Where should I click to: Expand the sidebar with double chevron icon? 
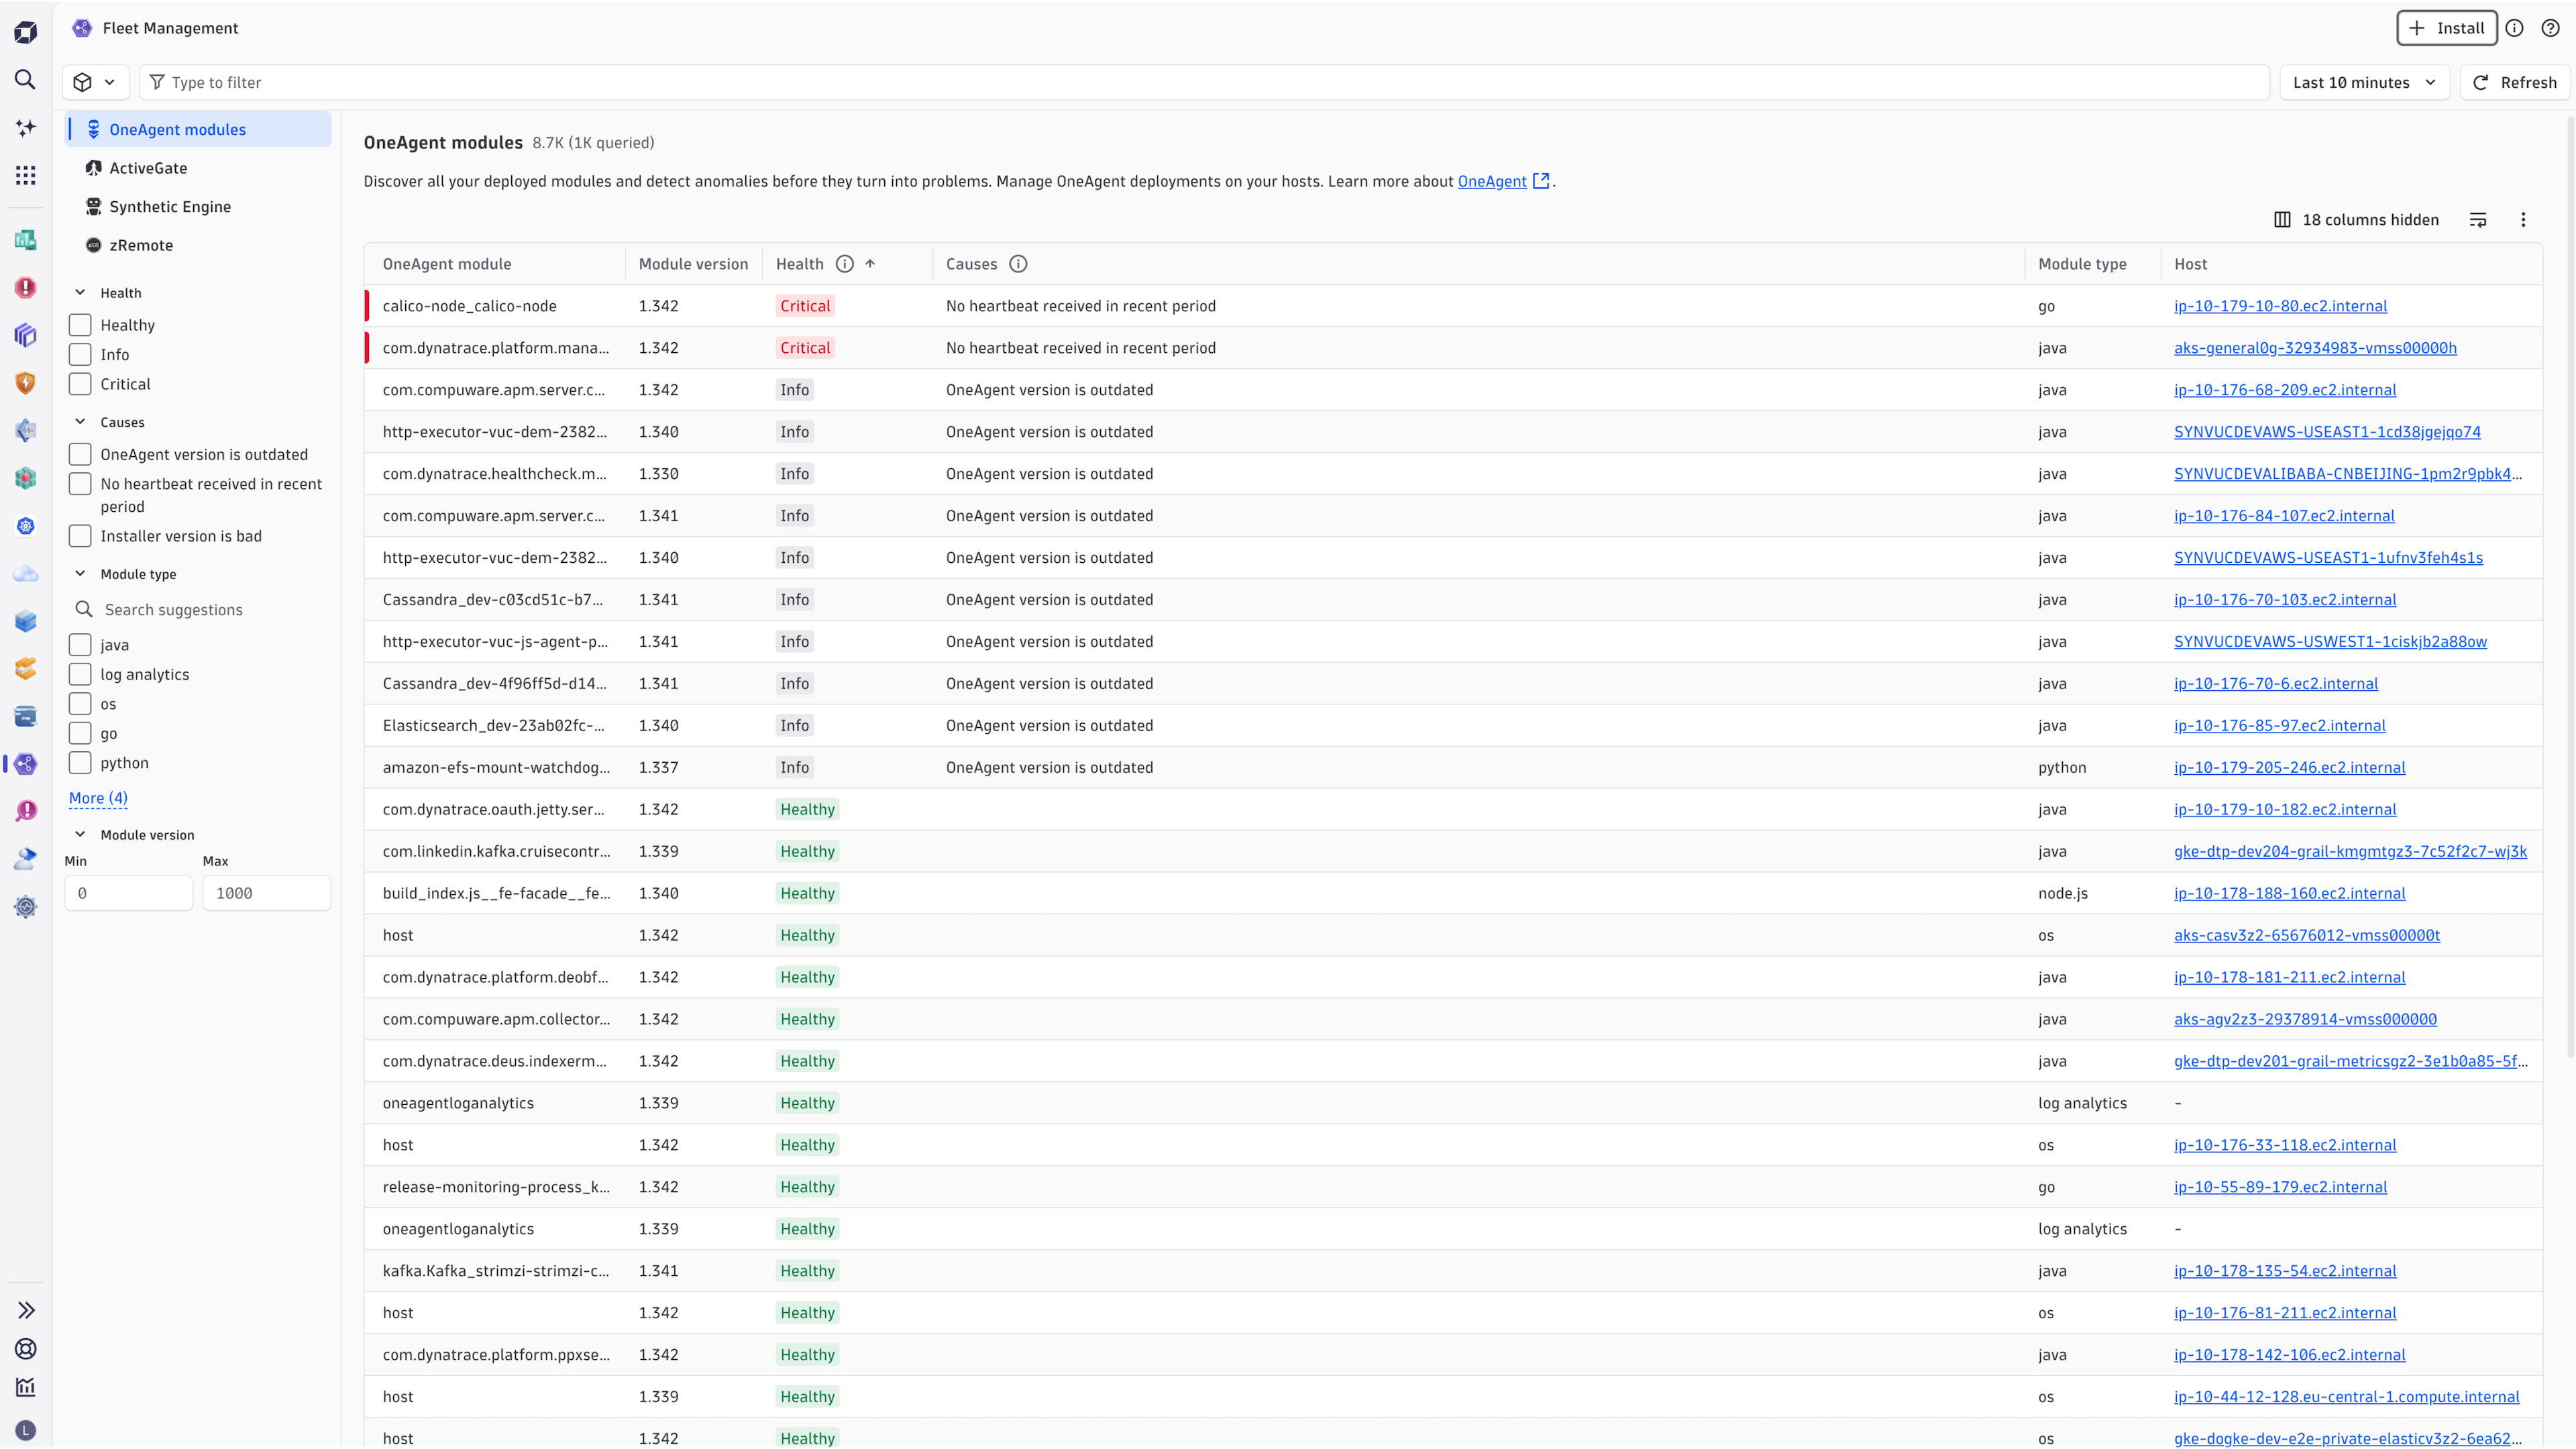(25, 1310)
